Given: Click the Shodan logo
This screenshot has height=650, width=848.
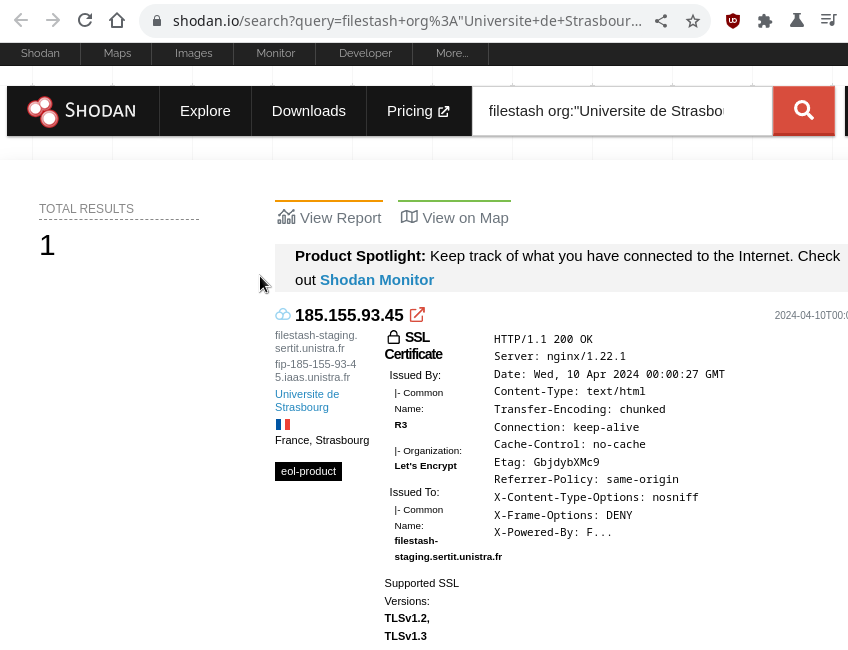Looking at the screenshot, I should pyautogui.click(x=82, y=111).
